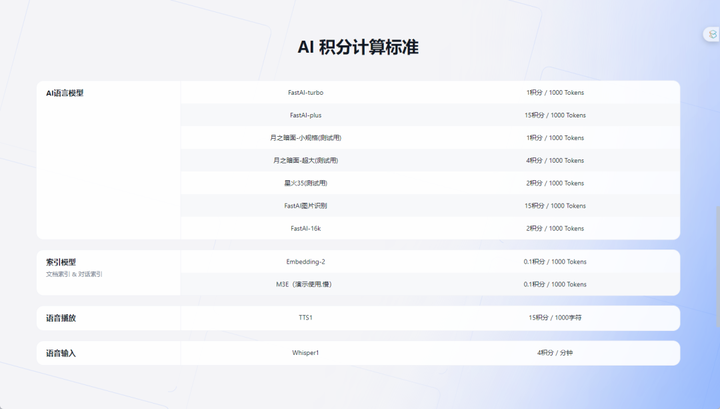Click the "AI 积分计算标准" heading

click(358, 47)
